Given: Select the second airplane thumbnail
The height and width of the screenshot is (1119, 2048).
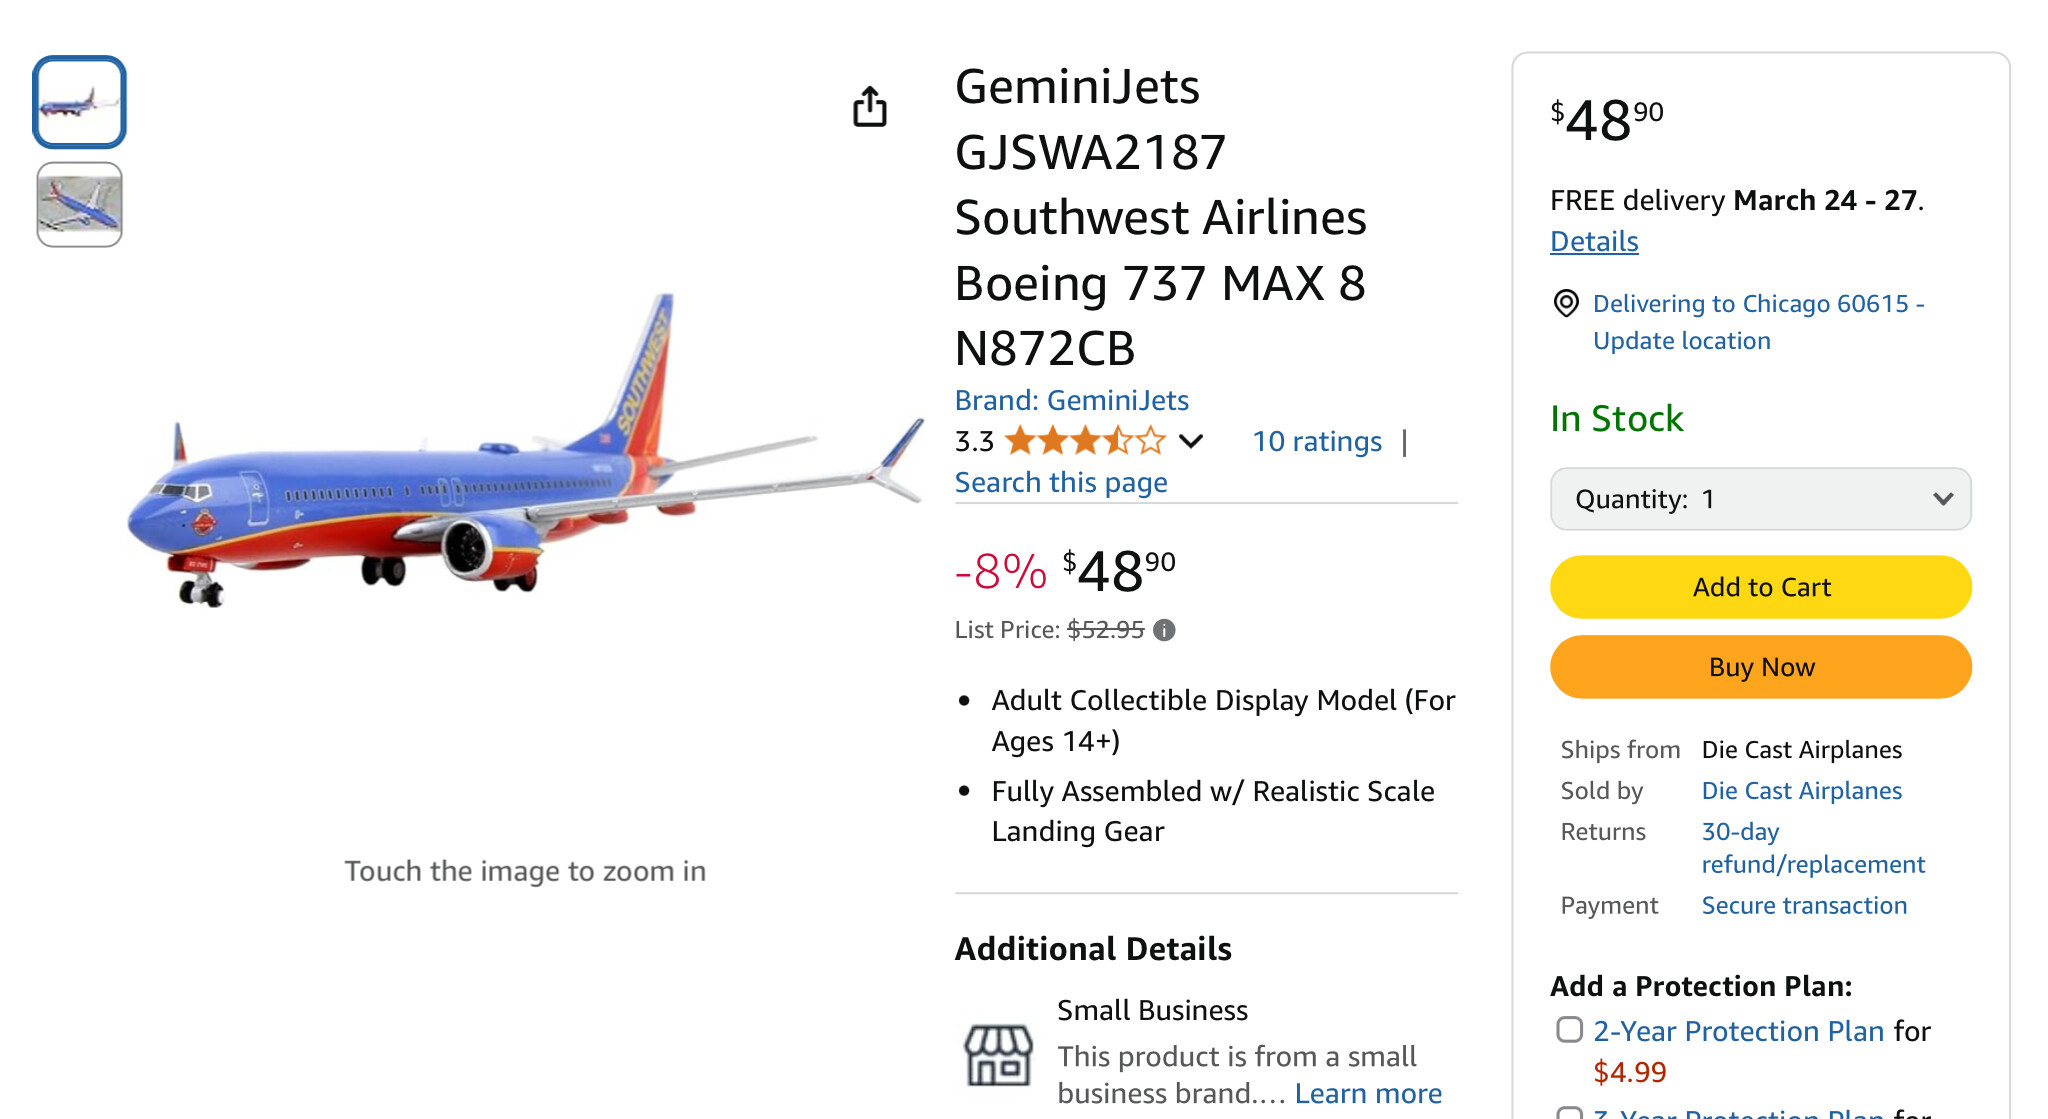Looking at the screenshot, I should tap(80, 205).
